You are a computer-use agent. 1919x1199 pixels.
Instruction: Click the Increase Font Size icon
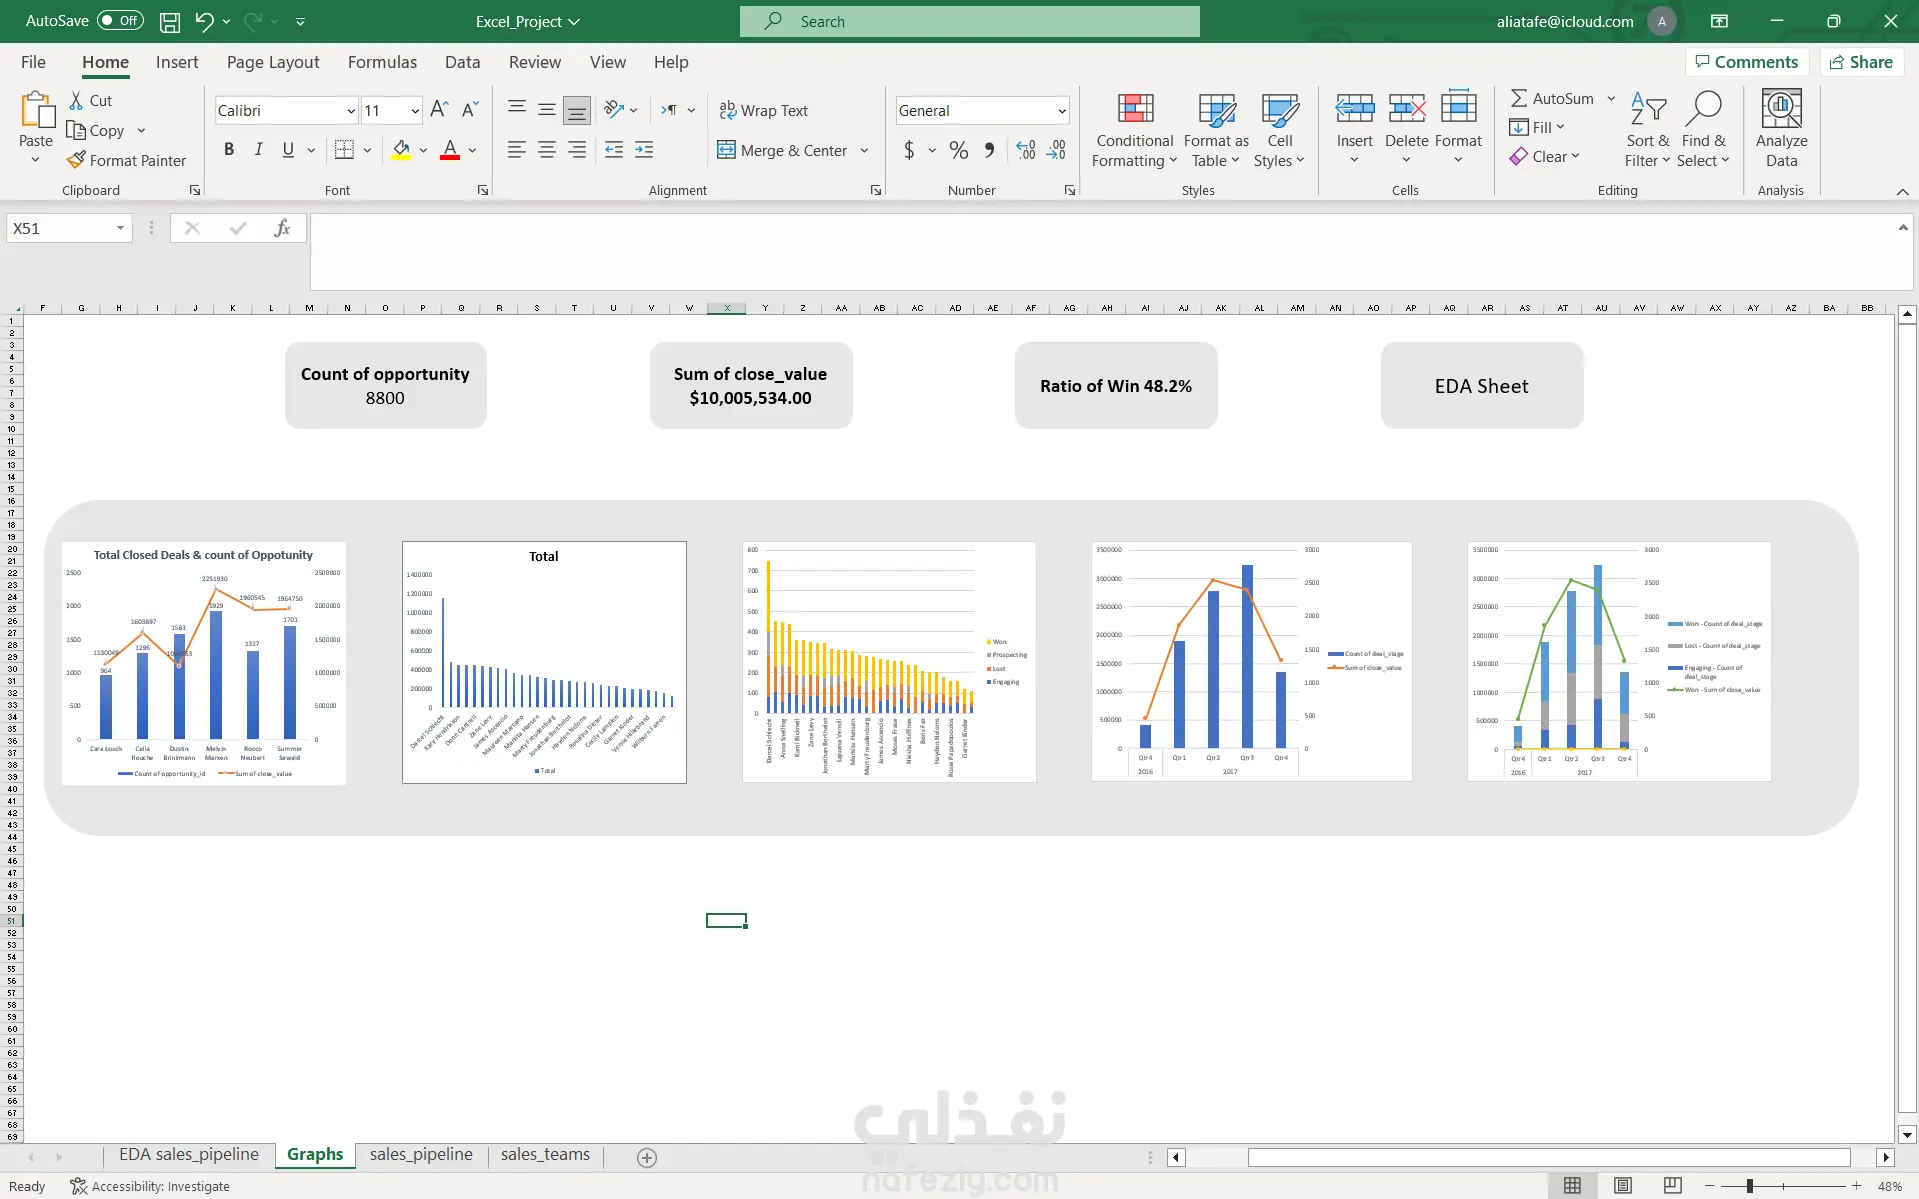pos(439,110)
